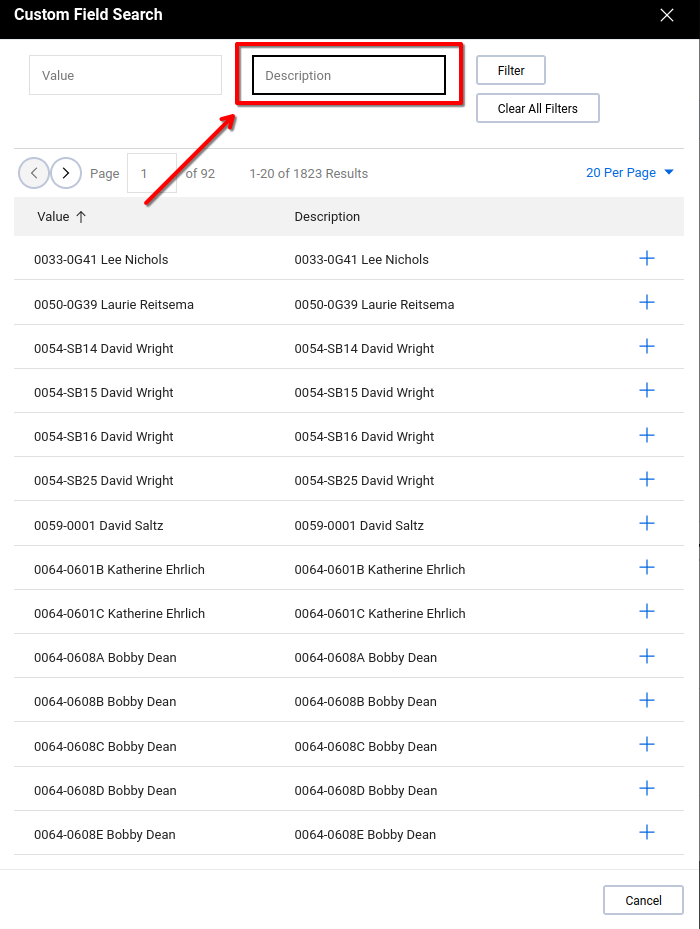Screen dimensions: 700x929
Task: Click the 1-20 of 1823 Results text
Action: click(x=309, y=174)
